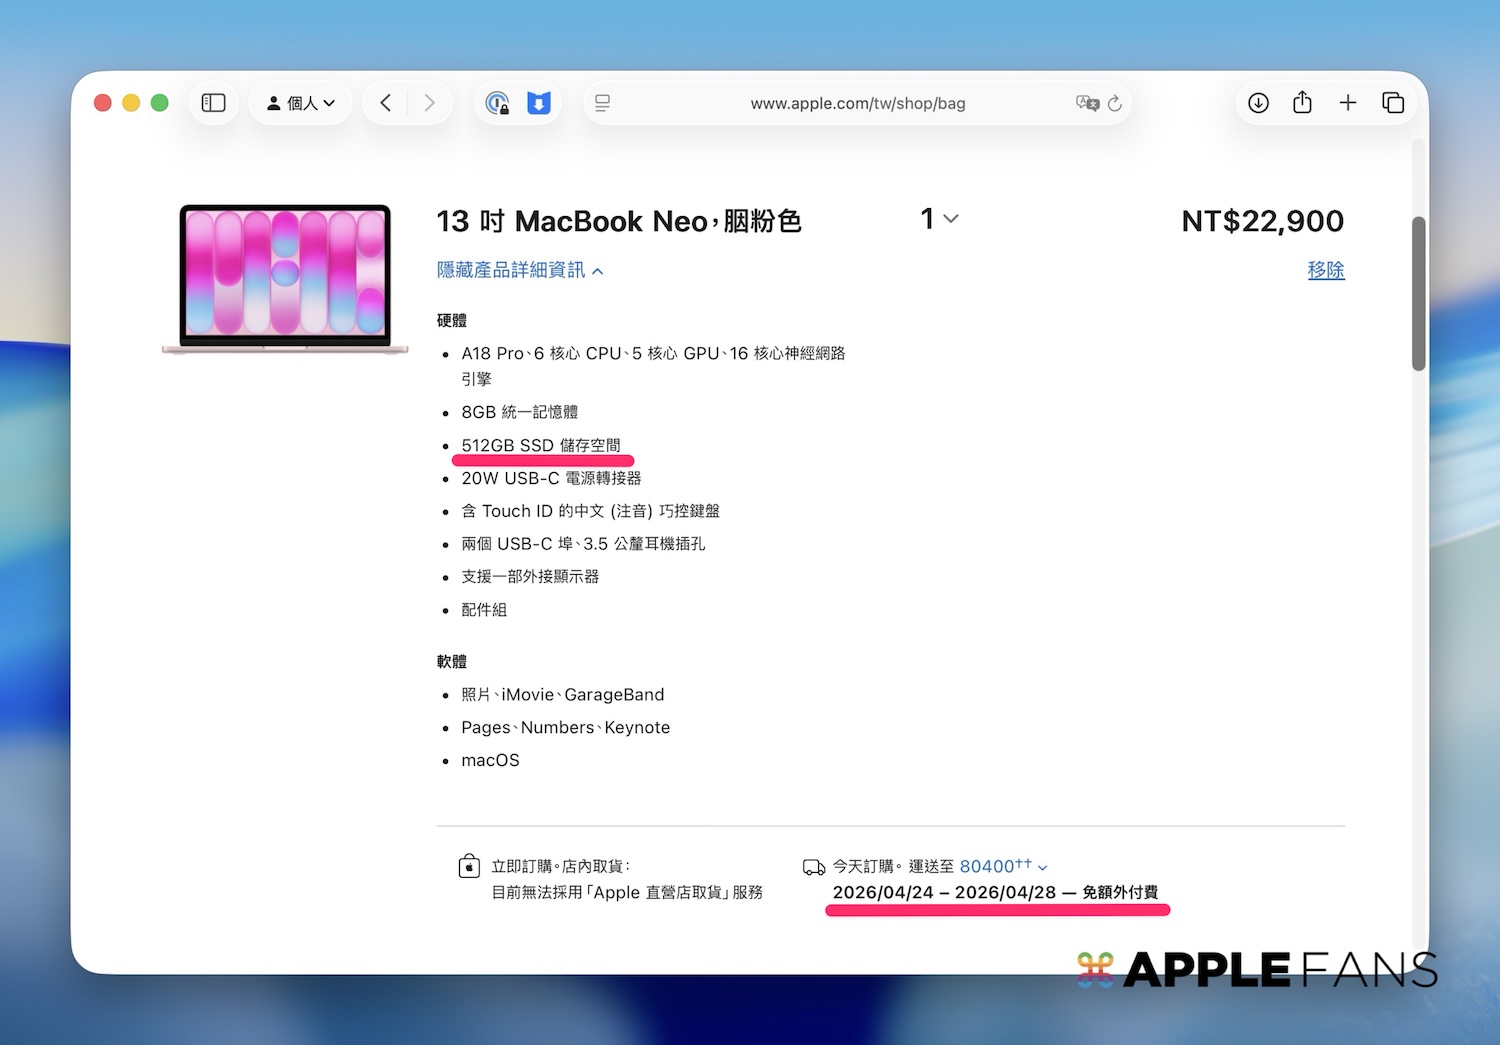This screenshot has height=1045, width=1500.
Task: Show the downloads list
Action: coord(1258,103)
